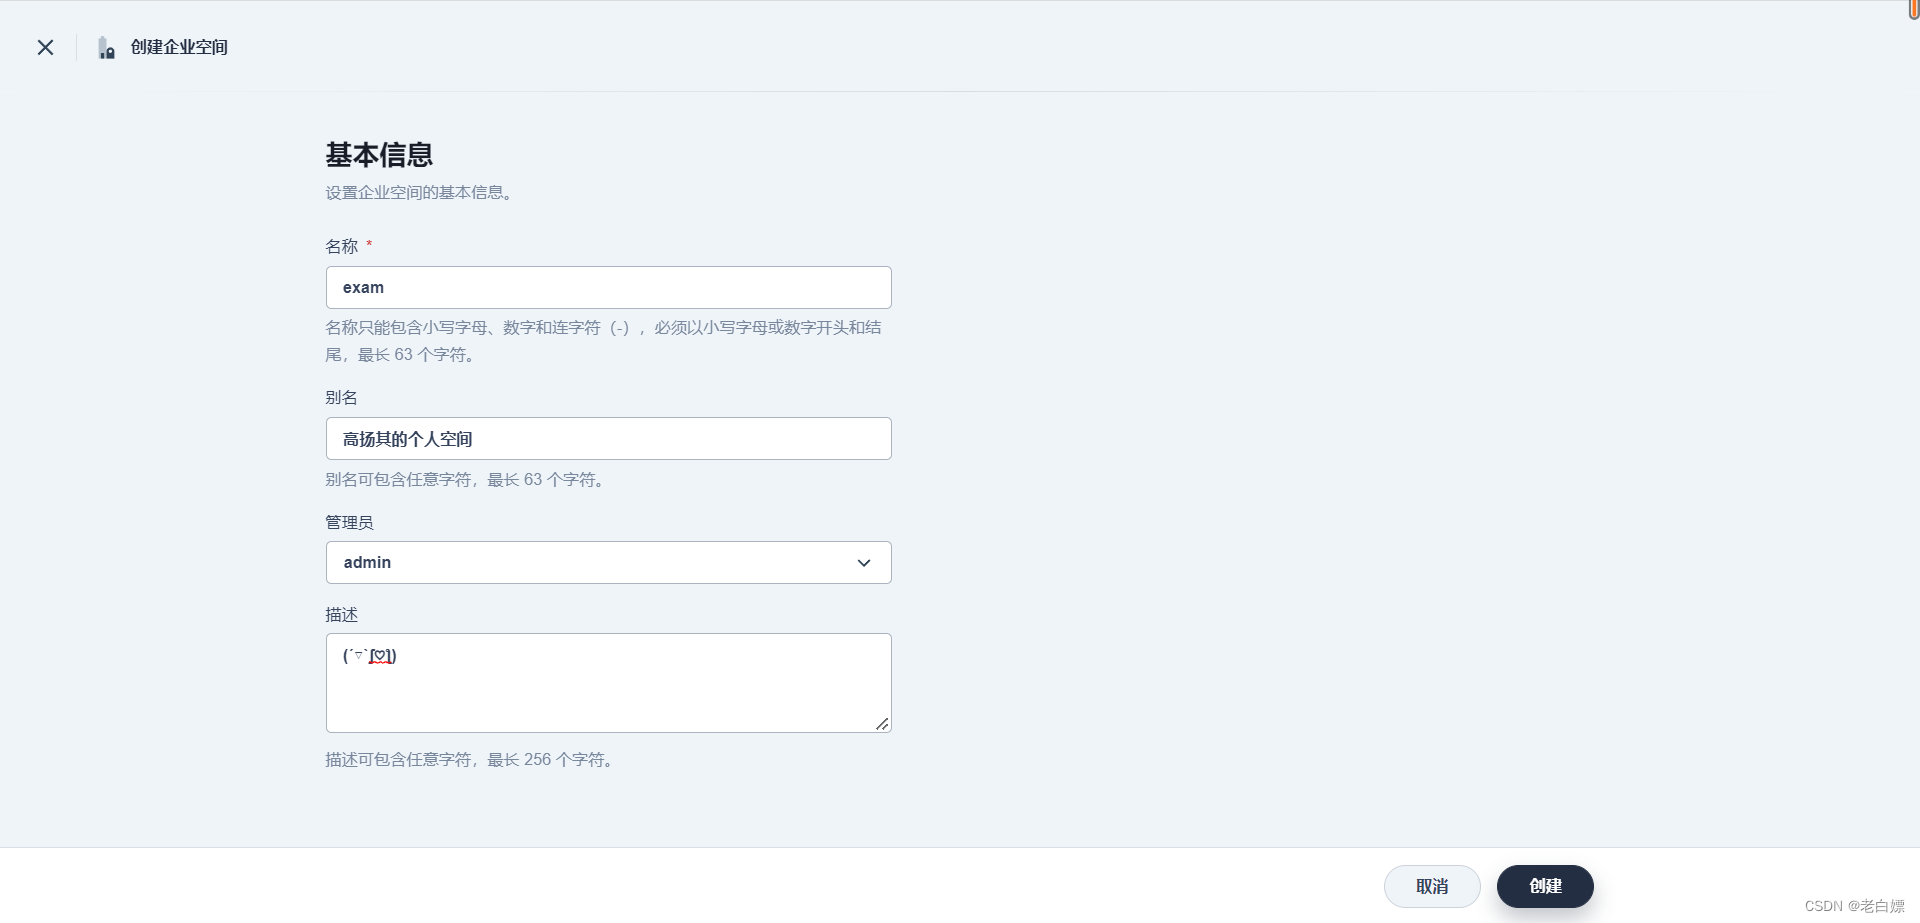Click inside the 描述 text area
This screenshot has width=1920, height=923.
coord(608,683)
